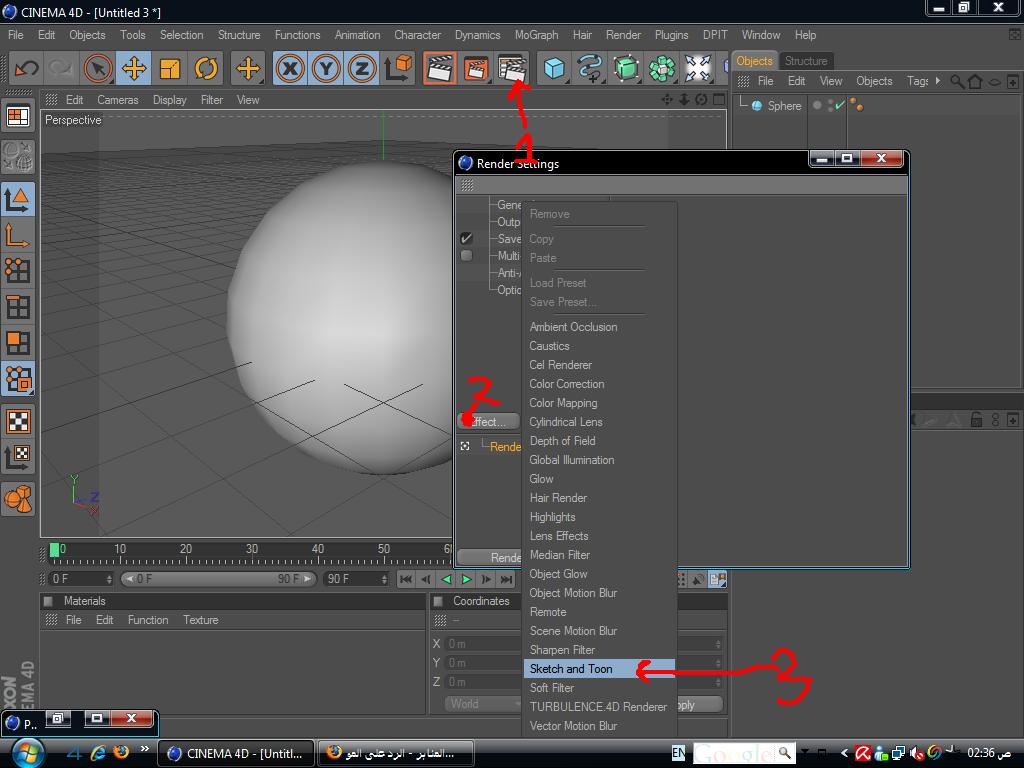Click the Render button at the dialog bottom

coord(490,557)
